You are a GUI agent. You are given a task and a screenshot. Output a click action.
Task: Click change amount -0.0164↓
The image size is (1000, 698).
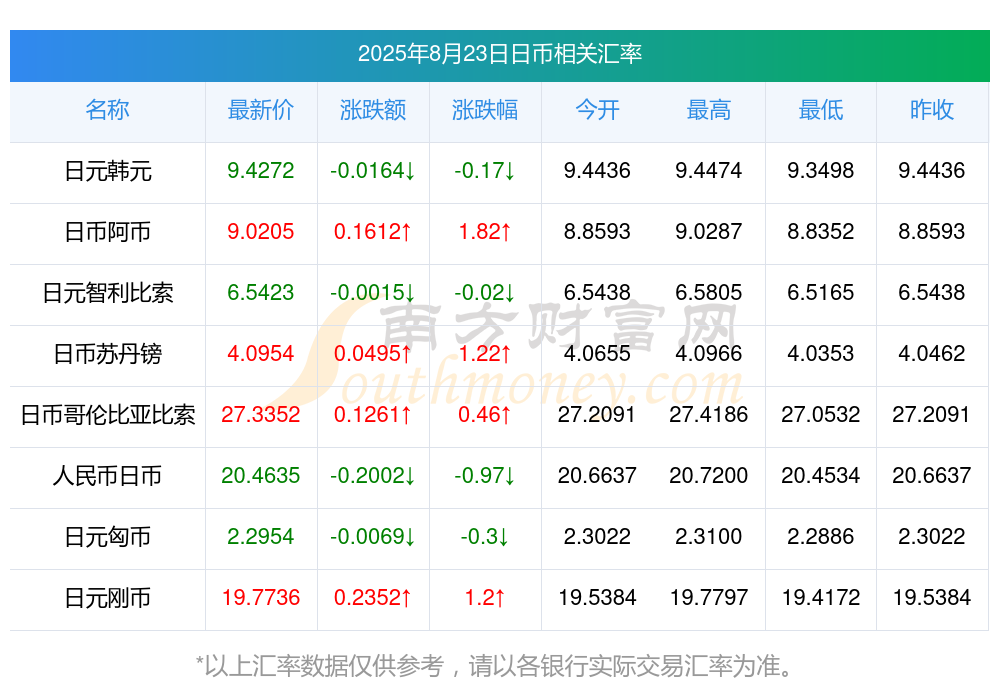373,170
